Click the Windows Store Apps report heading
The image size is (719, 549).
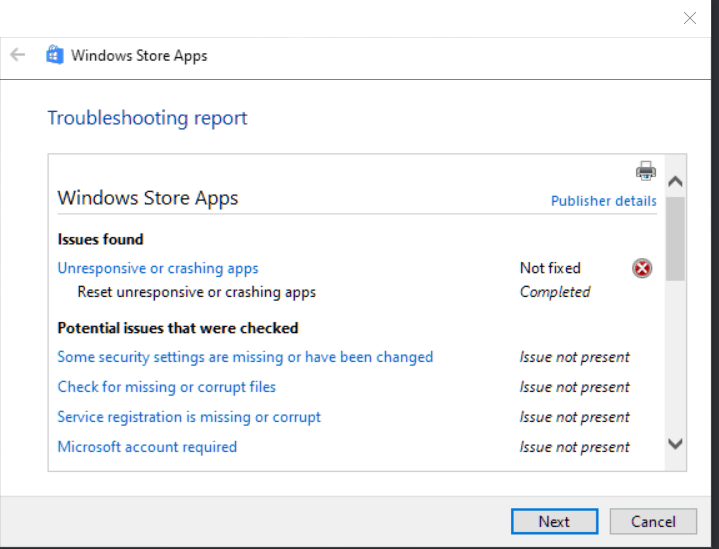point(148,198)
